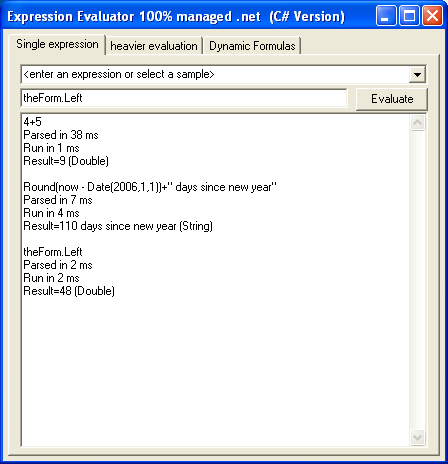Click the results scrollbar up arrow
Screen dimensions: 448x464
point(417,123)
